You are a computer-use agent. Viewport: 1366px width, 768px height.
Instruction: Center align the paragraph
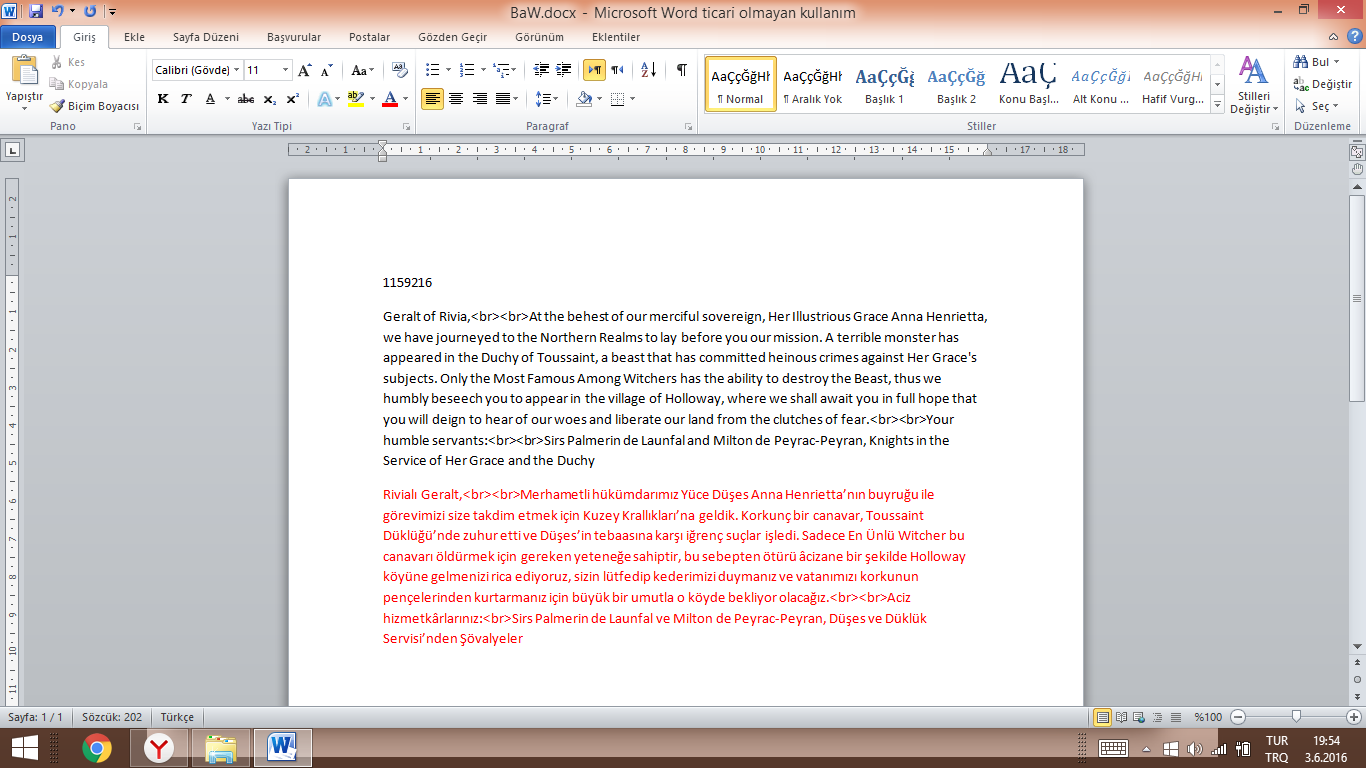click(x=456, y=99)
